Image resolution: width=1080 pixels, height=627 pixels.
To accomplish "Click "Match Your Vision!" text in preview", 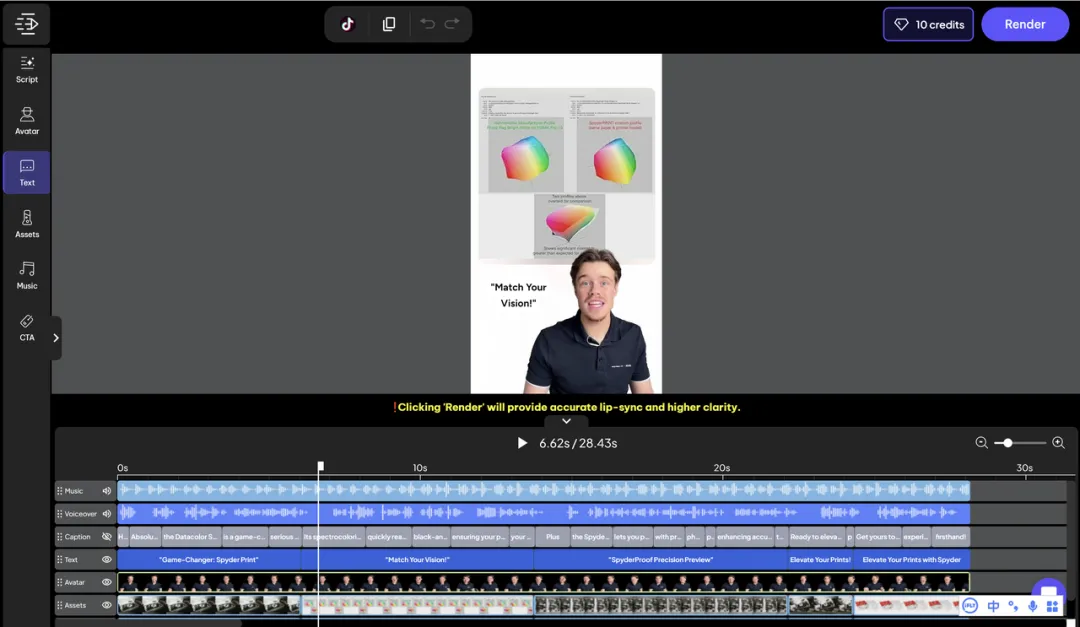I will click(518, 295).
